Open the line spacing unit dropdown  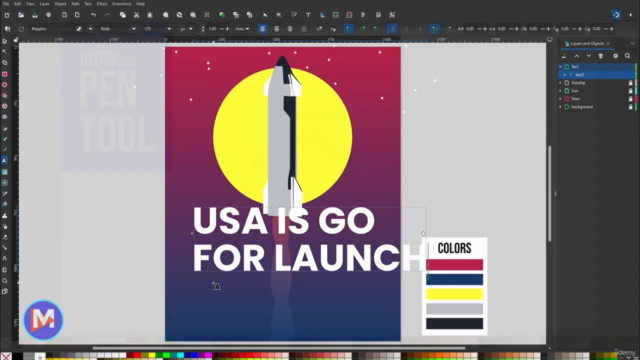tap(242, 29)
